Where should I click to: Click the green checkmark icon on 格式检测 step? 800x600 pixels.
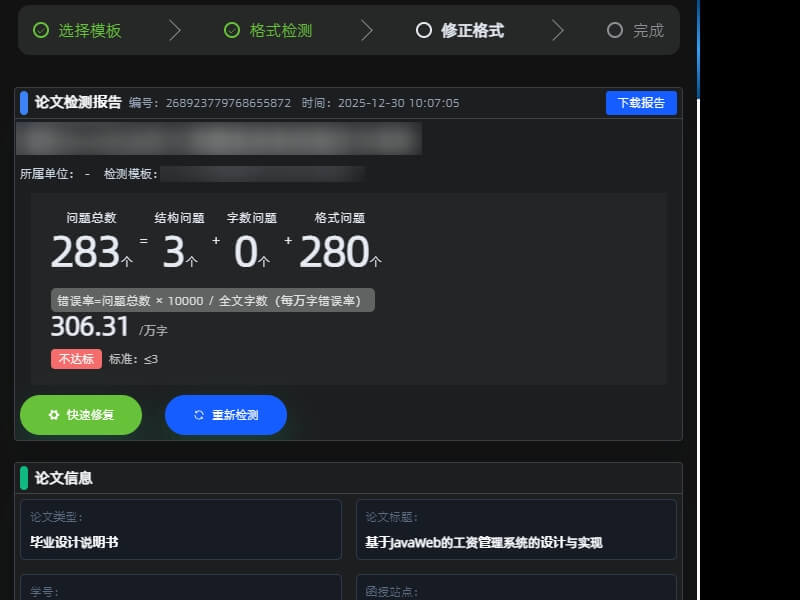(232, 31)
